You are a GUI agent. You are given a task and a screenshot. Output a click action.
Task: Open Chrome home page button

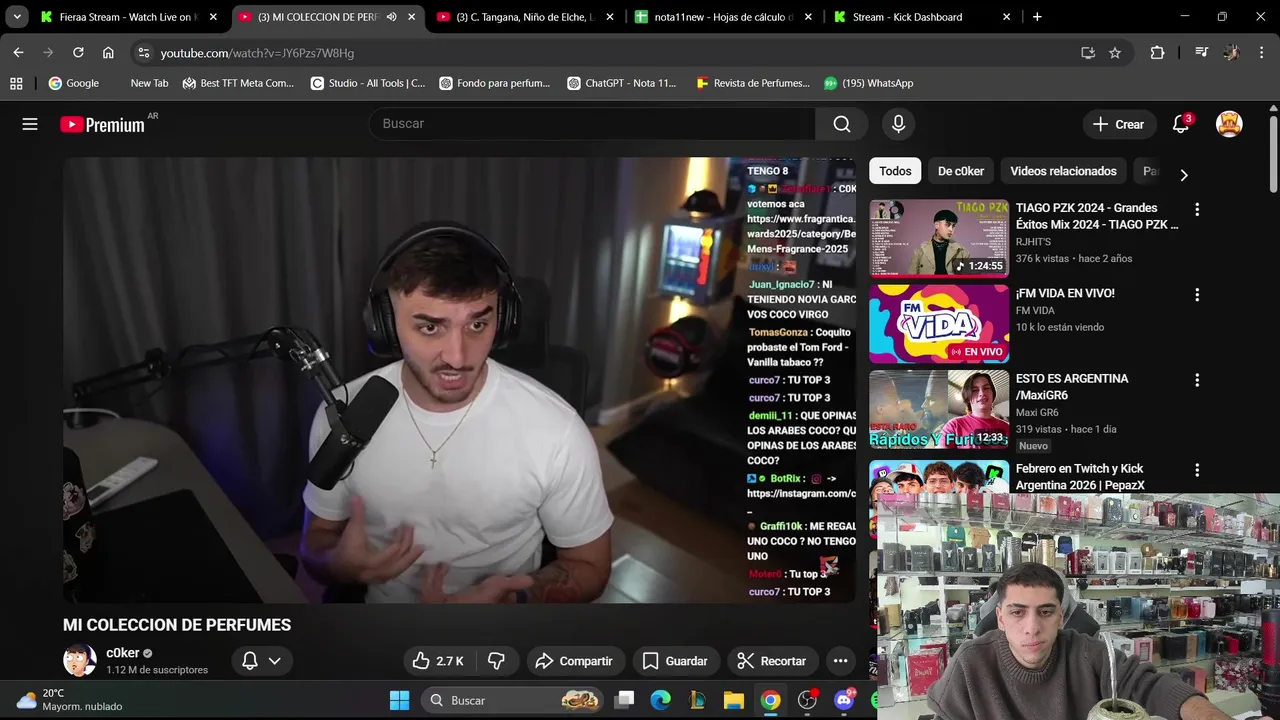pos(108,53)
